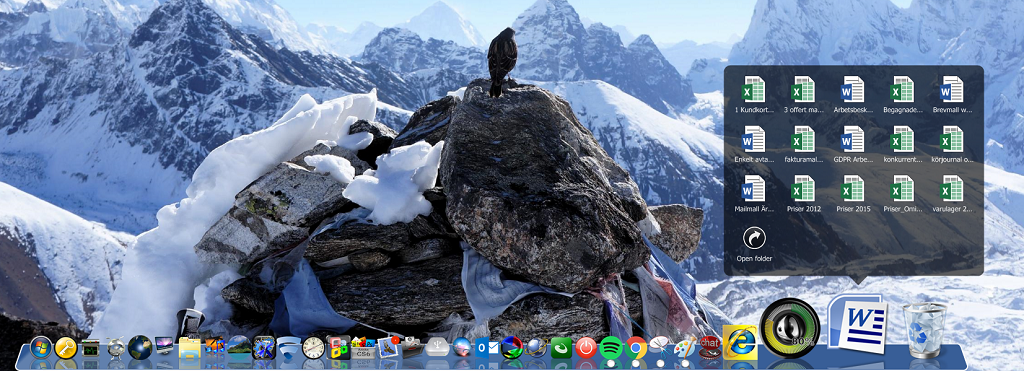Open the analog clock dock icon

(x=313, y=347)
